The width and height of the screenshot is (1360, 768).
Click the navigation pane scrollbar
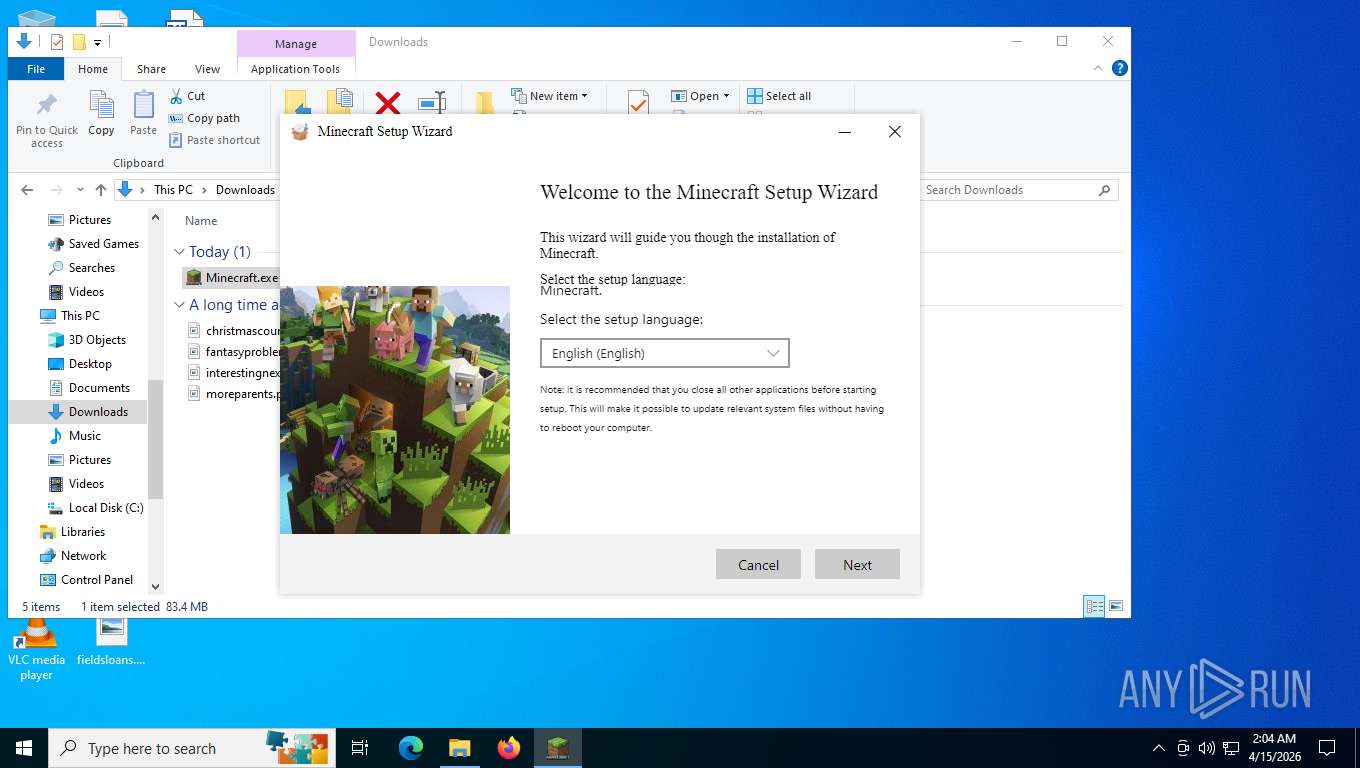pos(155,438)
